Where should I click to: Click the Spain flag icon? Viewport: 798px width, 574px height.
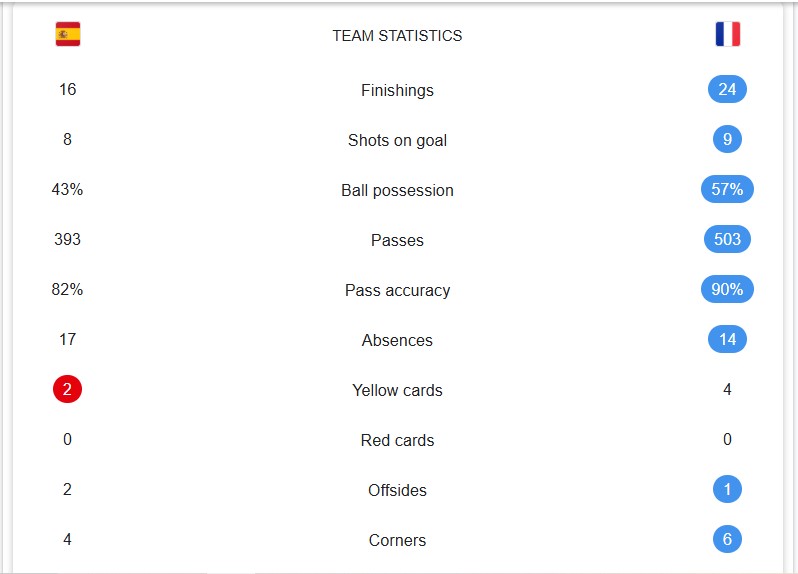click(68, 35)
